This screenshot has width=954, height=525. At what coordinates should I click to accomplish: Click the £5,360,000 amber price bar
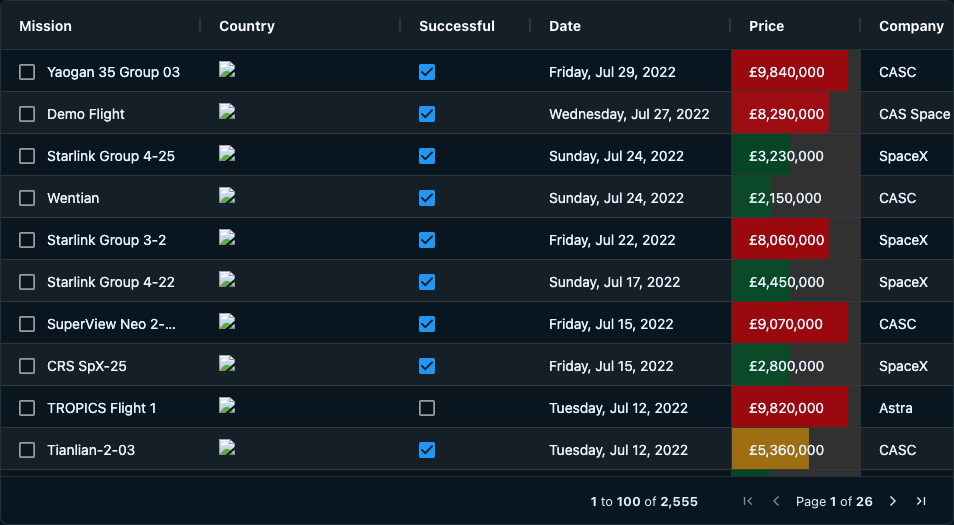point(770,450)
